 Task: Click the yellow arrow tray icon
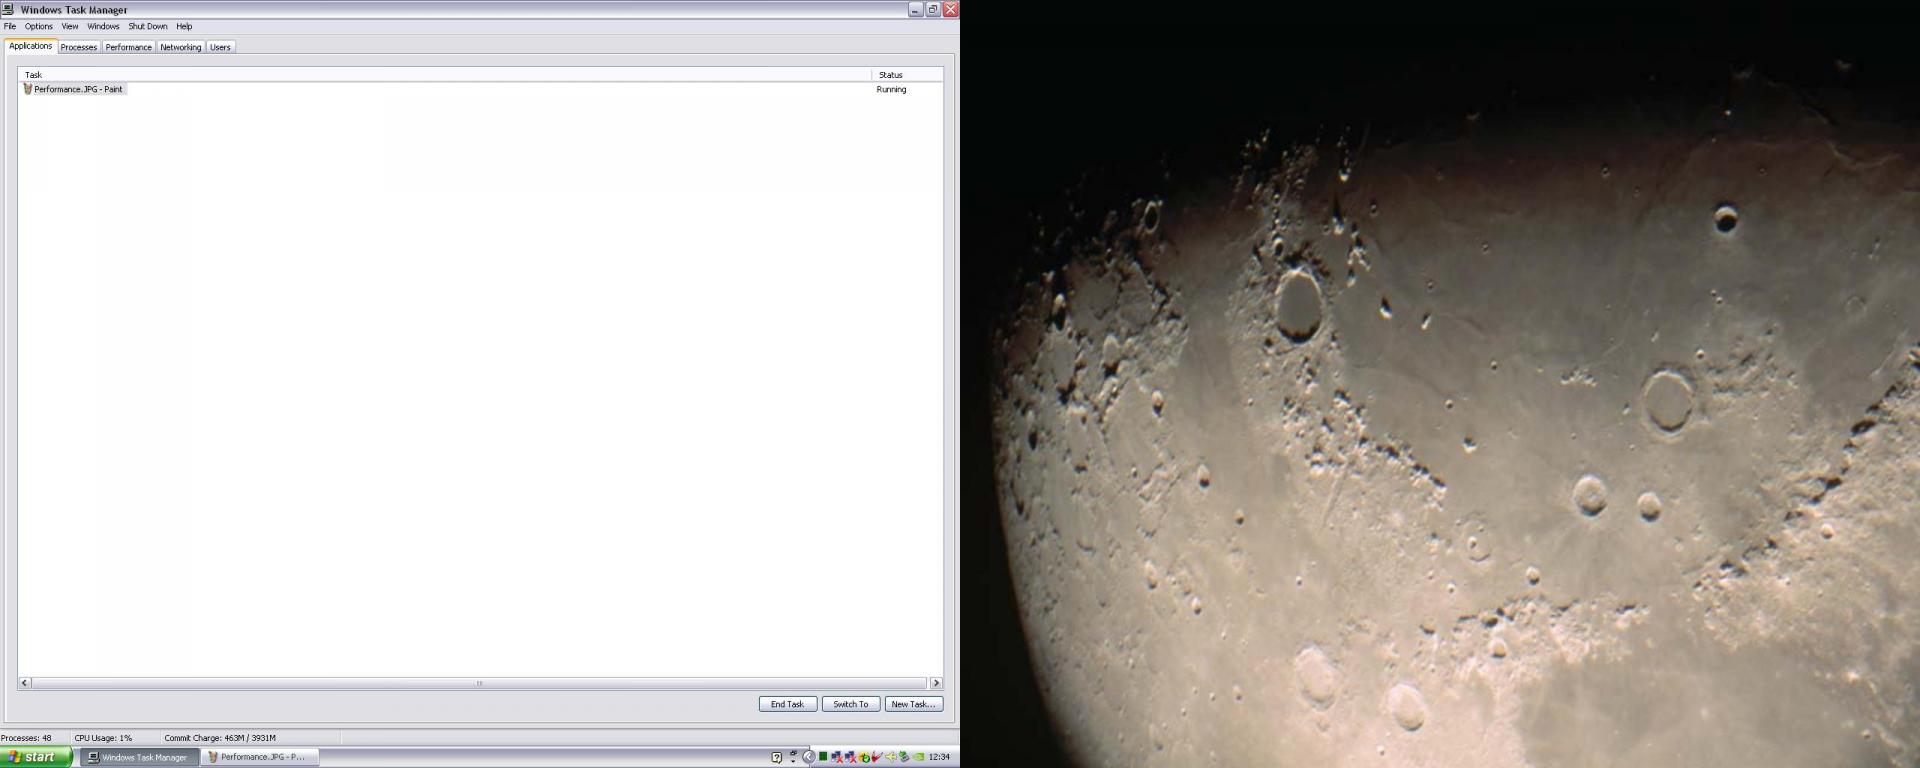click(890, 757)
